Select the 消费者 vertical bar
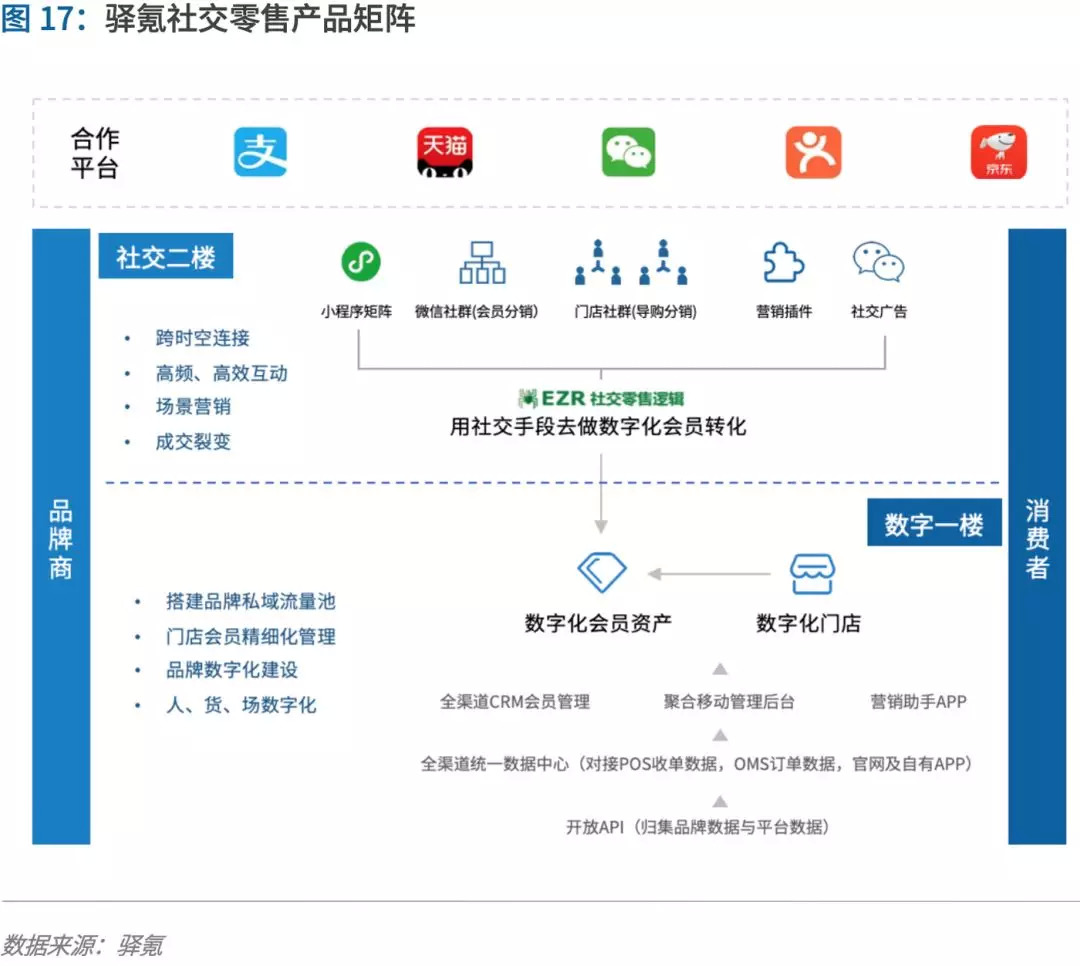Screen dimensions: 1080x966 (1037, 537)
